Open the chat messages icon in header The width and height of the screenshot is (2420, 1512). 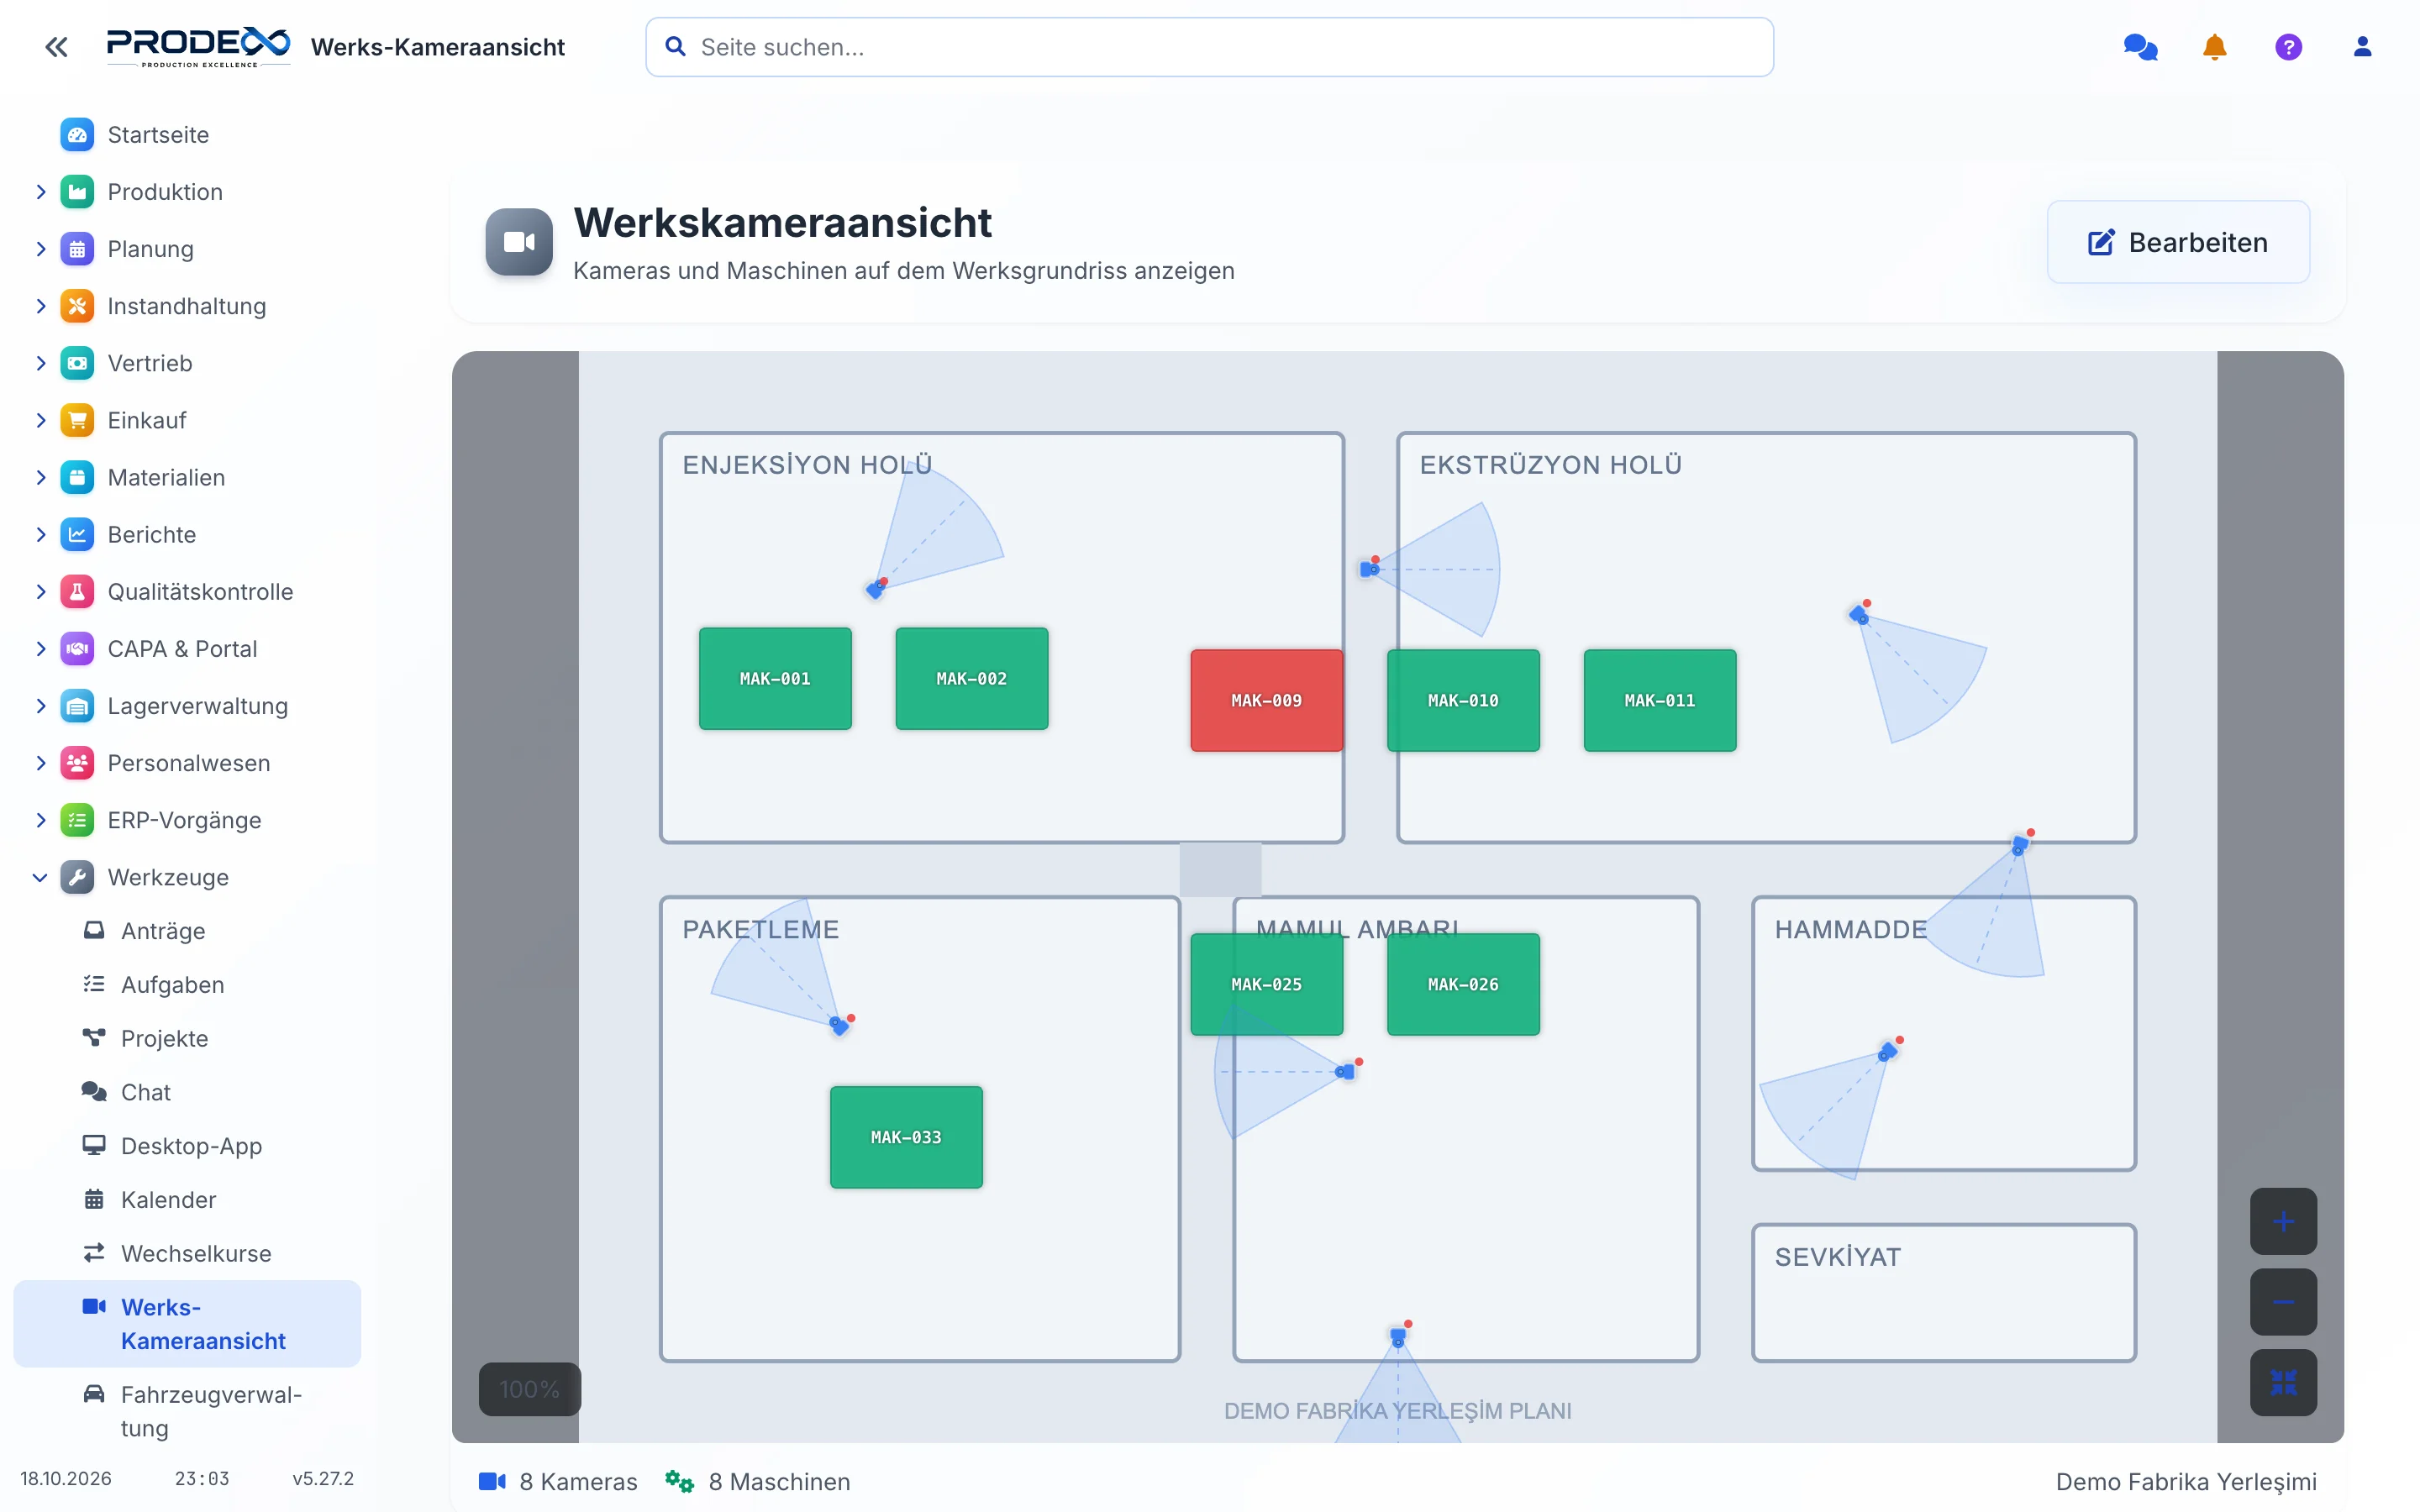pyautogui.click(x=2140, y=47)
